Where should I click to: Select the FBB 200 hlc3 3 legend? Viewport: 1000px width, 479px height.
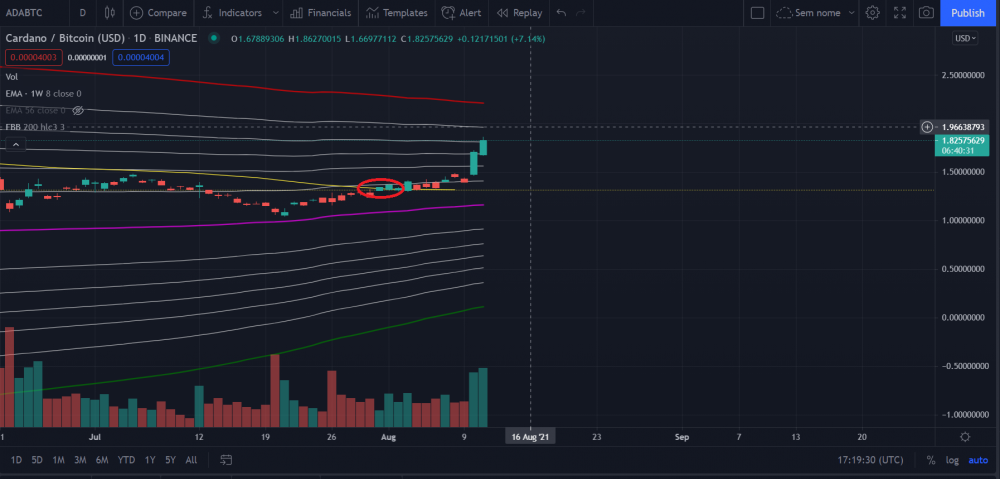35,128
